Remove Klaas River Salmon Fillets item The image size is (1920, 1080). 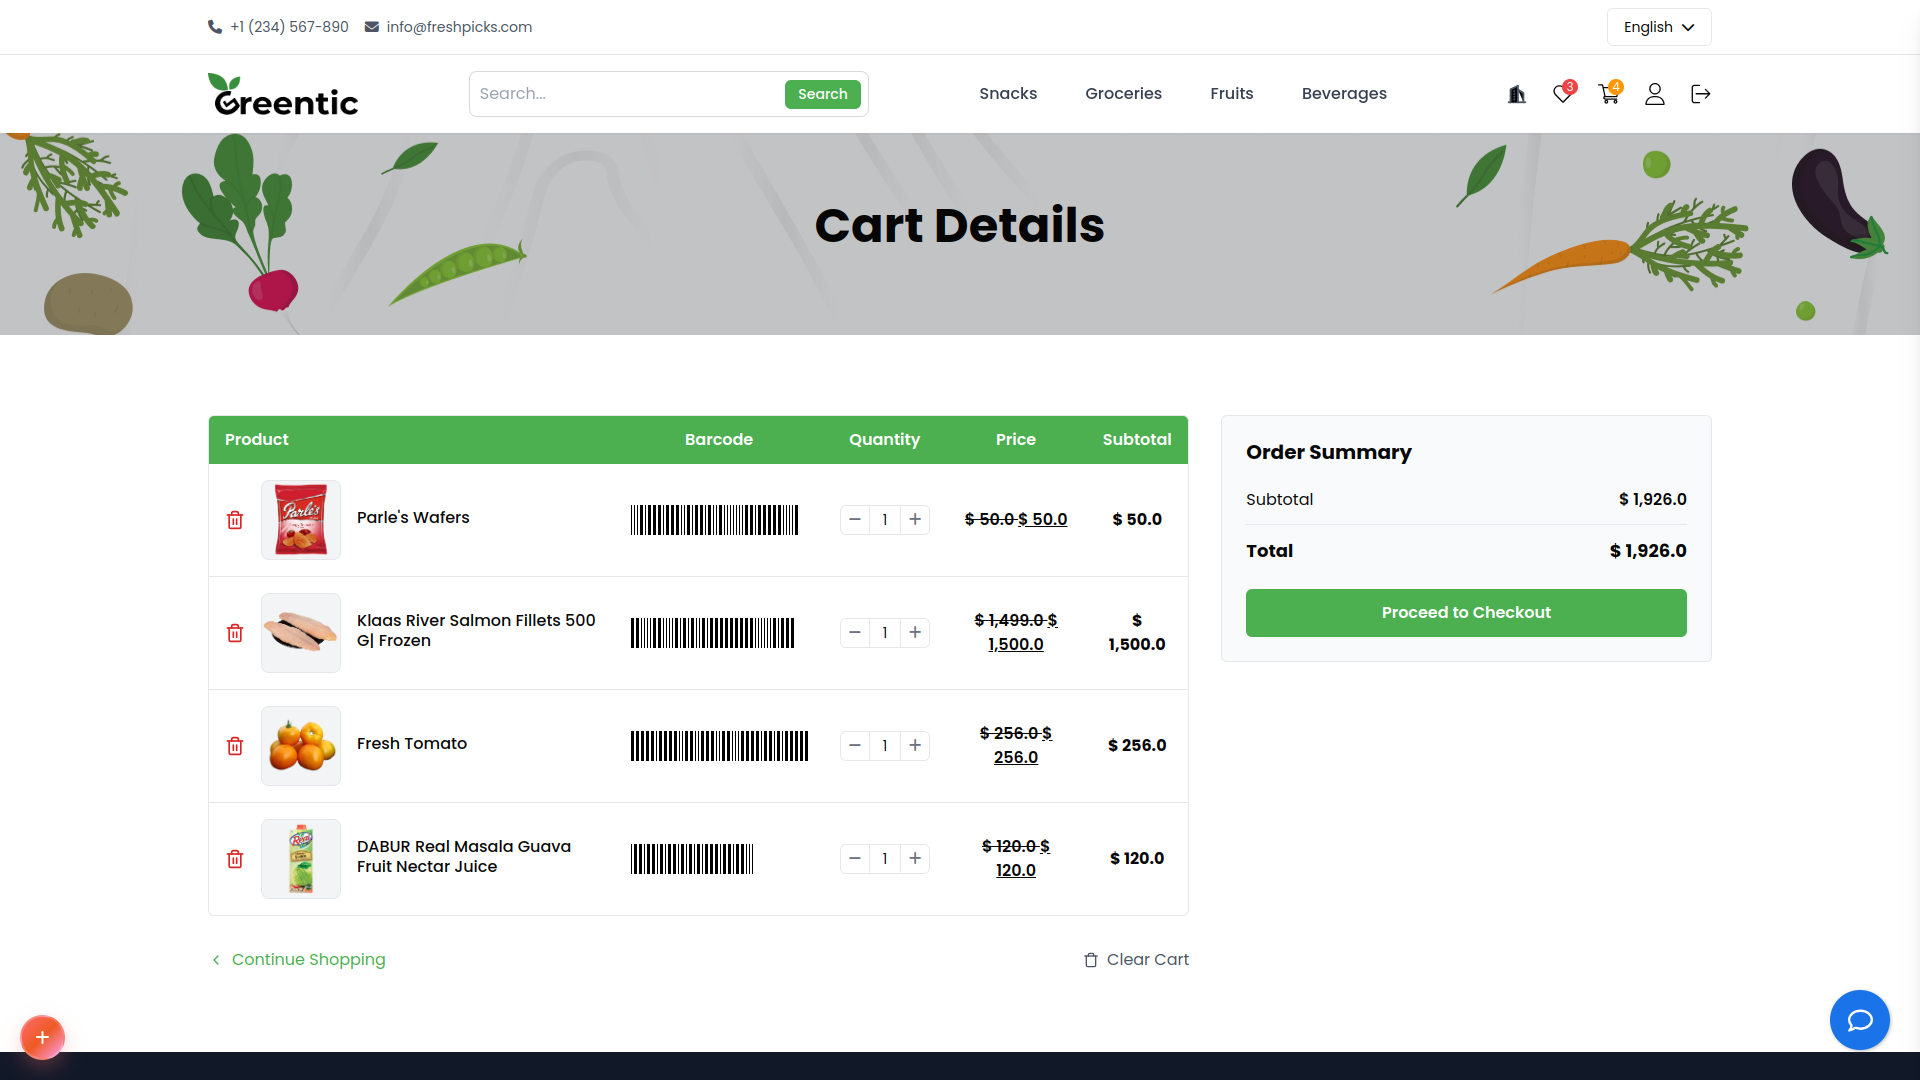tap(235, 633)
